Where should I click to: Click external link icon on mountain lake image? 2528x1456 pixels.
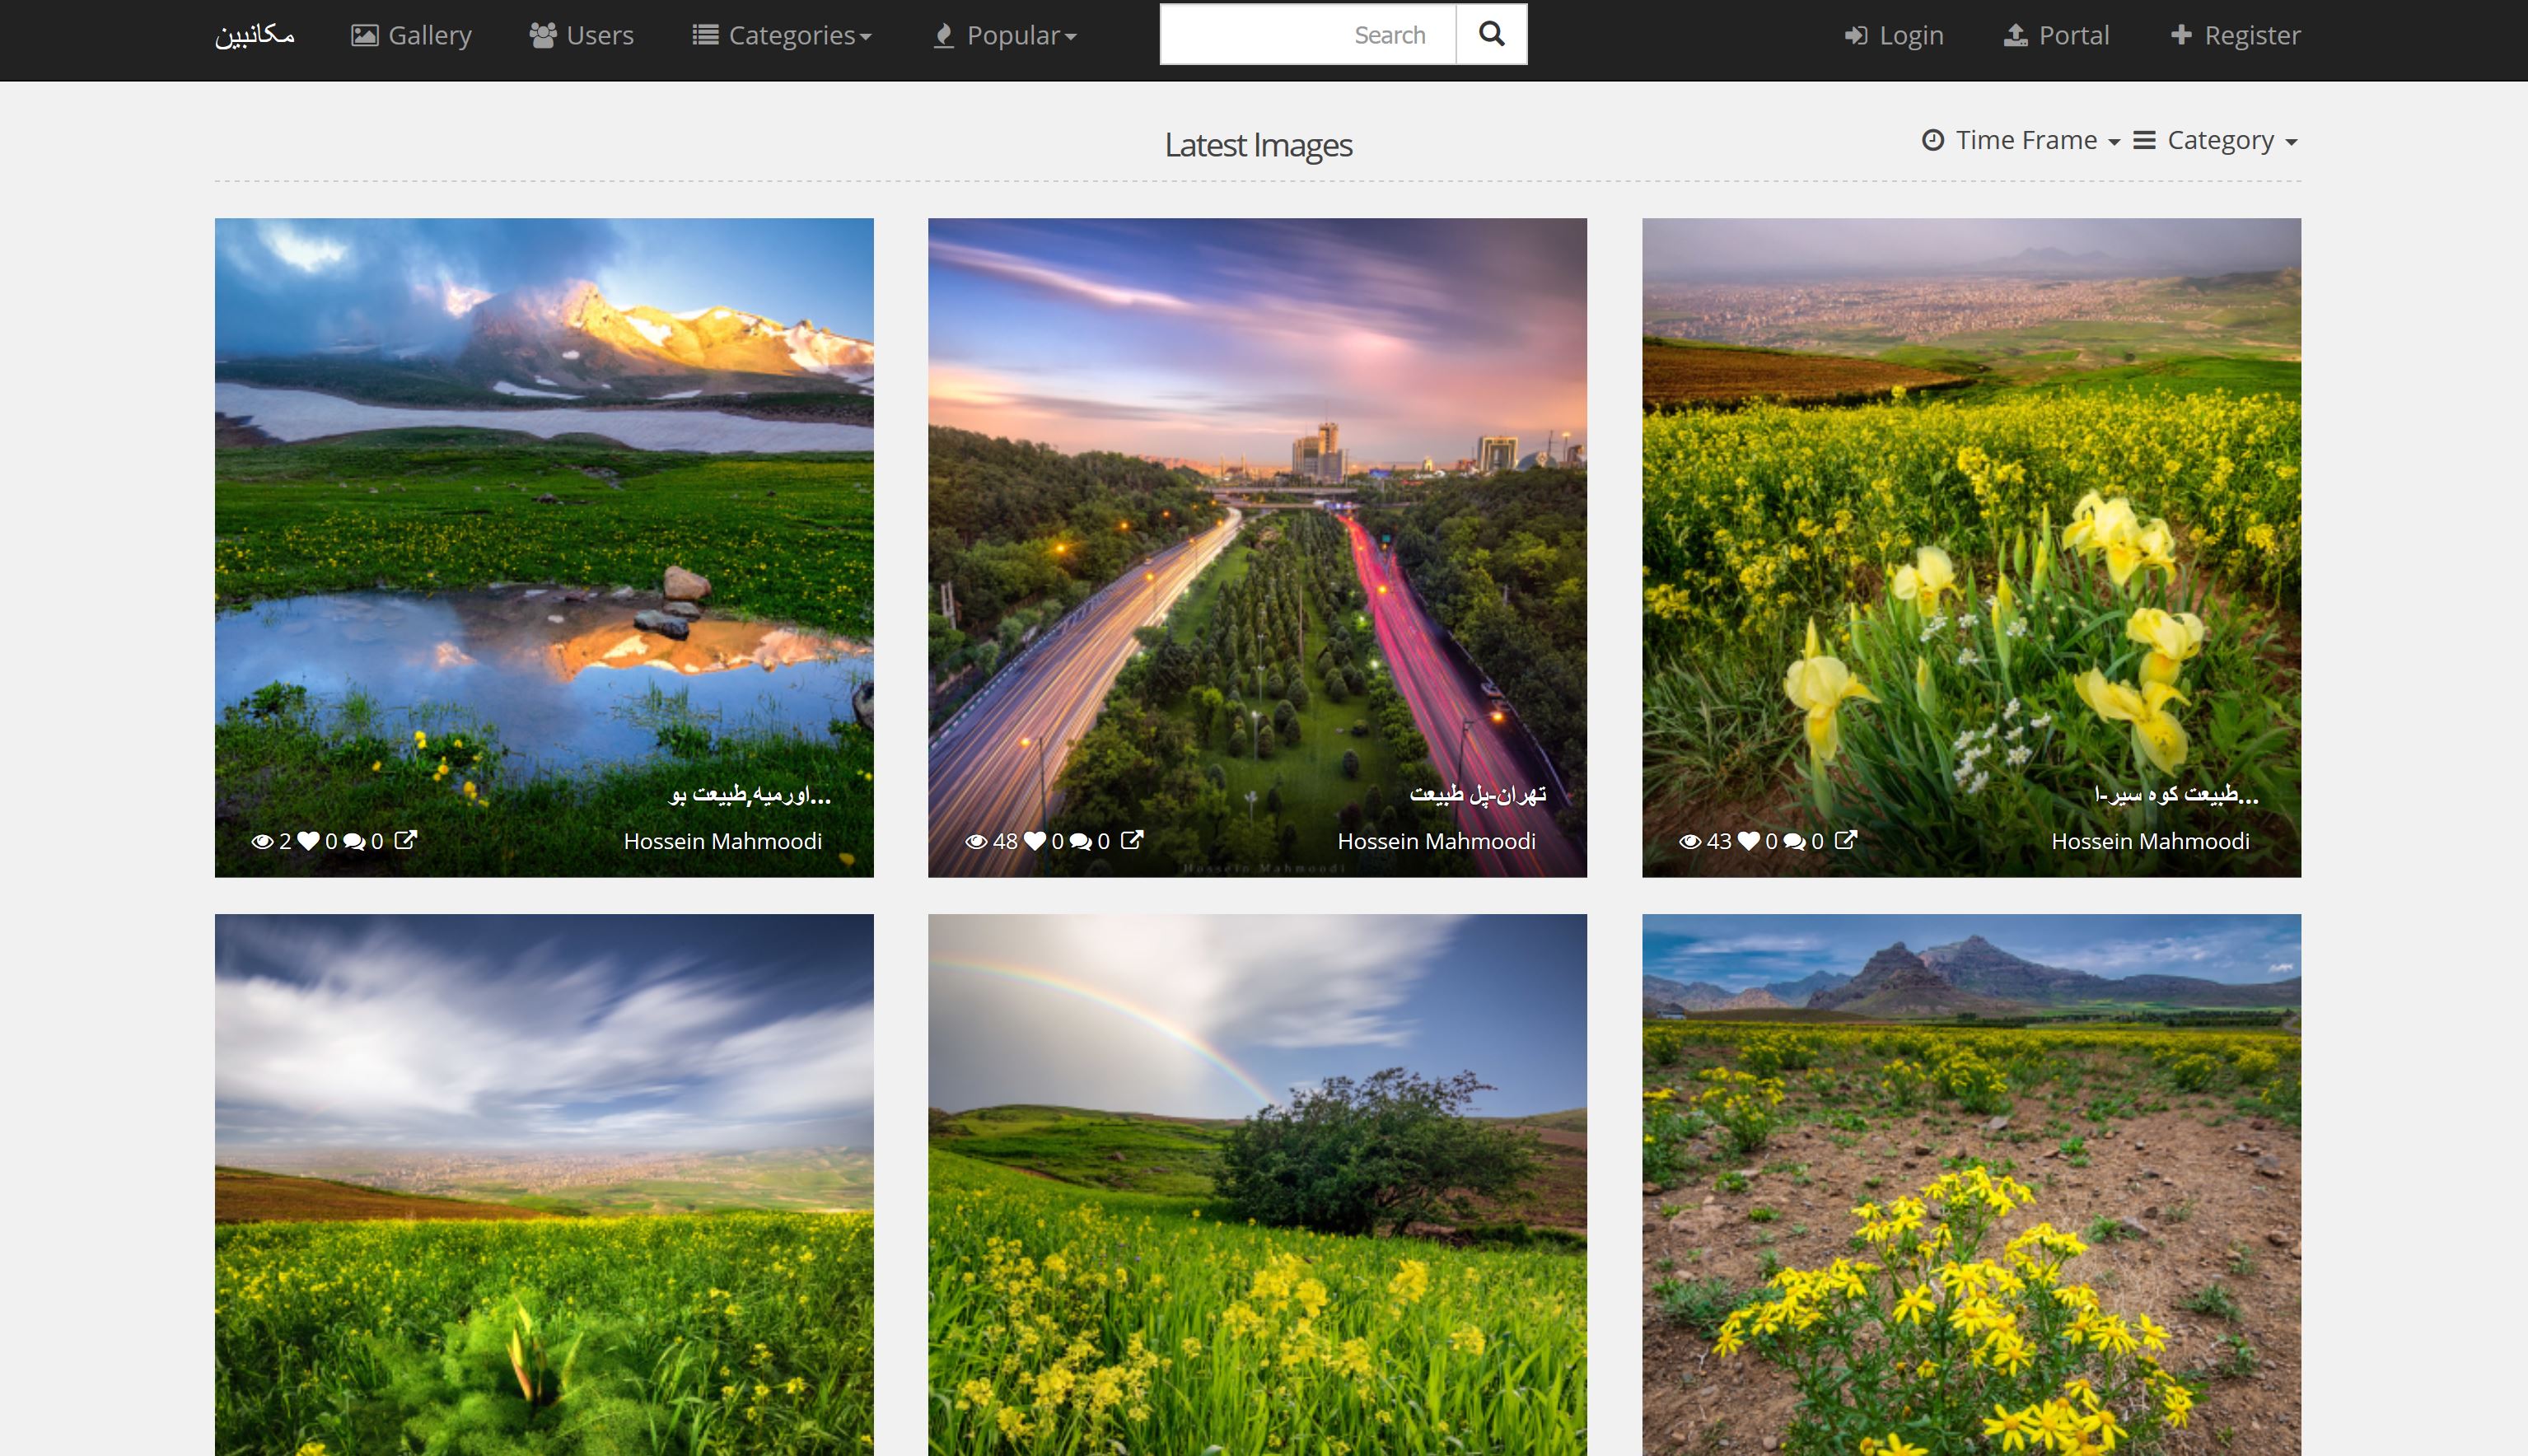pyautogui.click(x=405, y=840)
